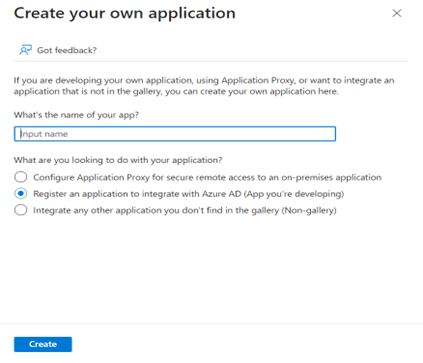
Task: Focus the Input name text field
Action: 175,134
